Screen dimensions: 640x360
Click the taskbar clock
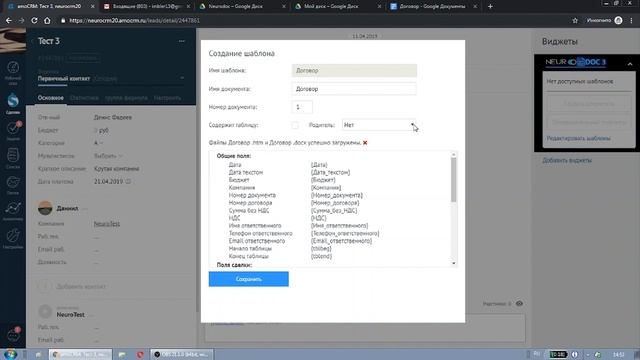[618, 354]
